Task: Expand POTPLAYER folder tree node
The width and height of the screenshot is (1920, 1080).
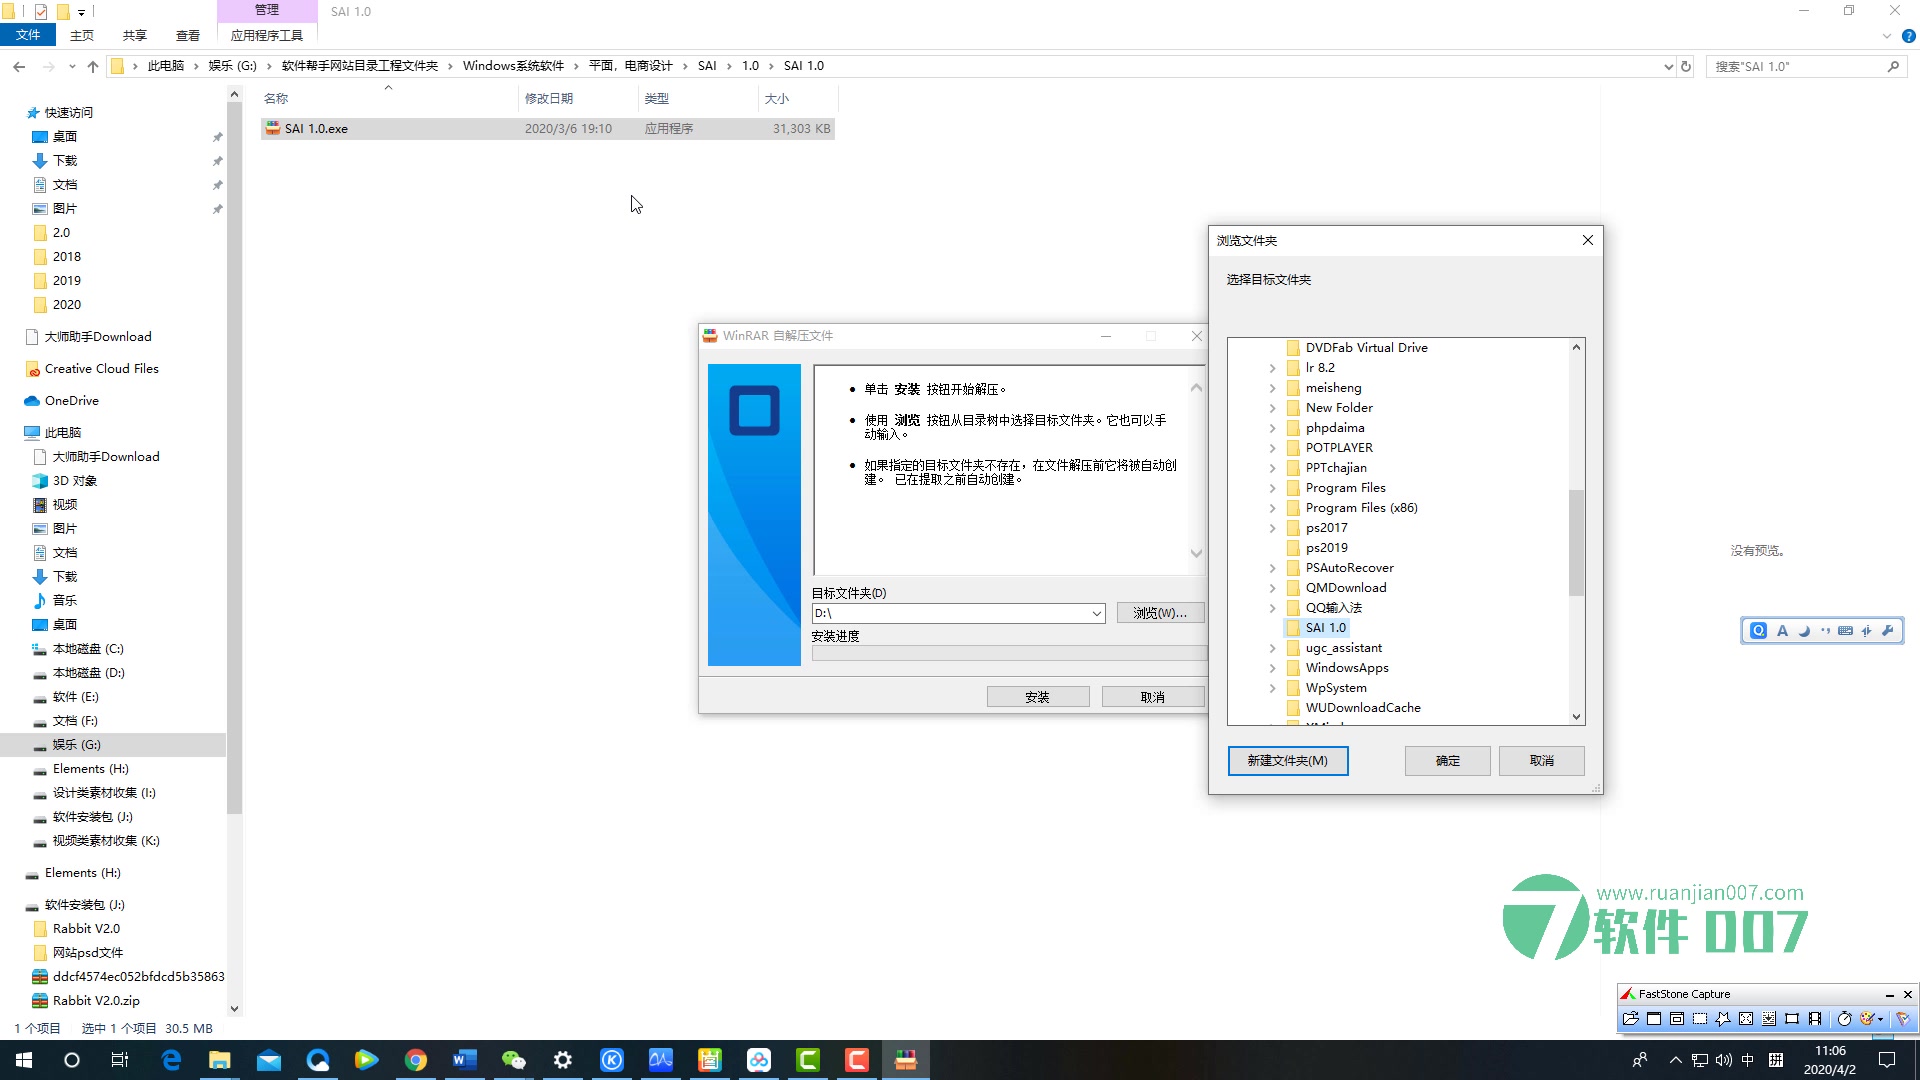Action: point(1272,448)
